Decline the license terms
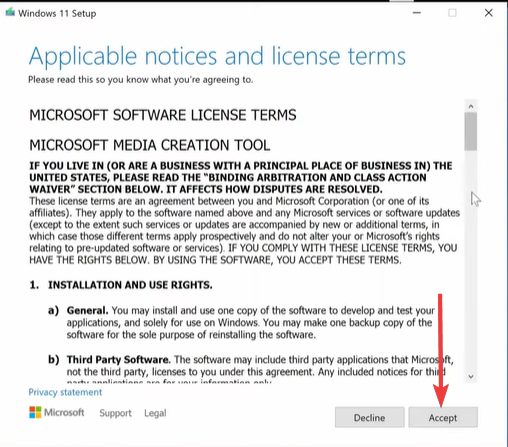The height and width of the screenshot is (447, 508). click(x=369, y=417)
